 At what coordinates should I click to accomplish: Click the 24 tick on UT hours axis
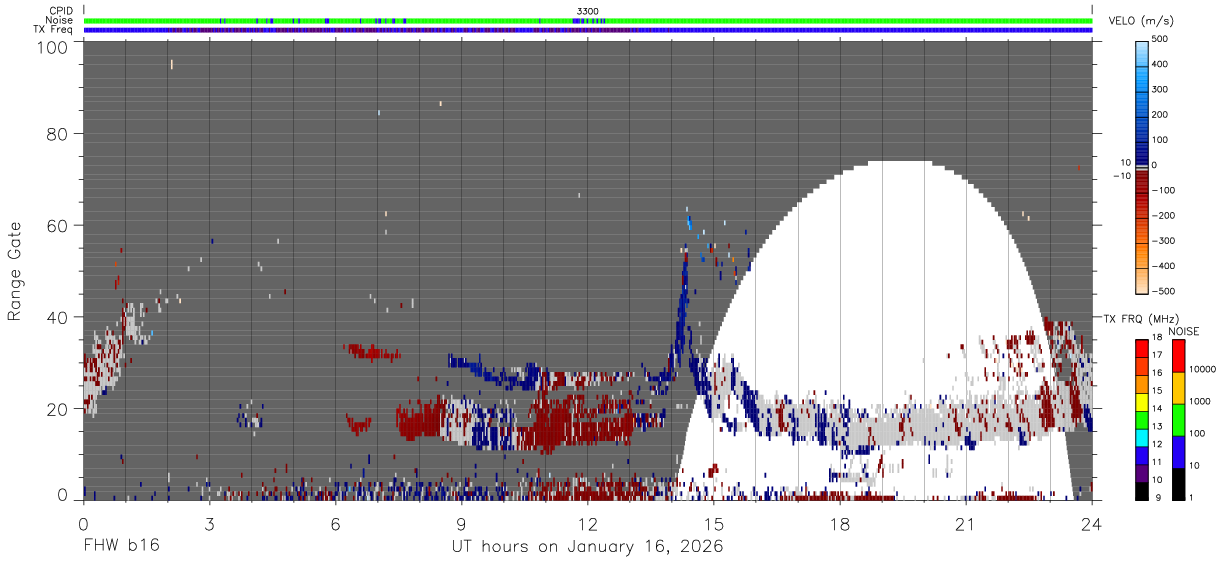click(1092, 524)
